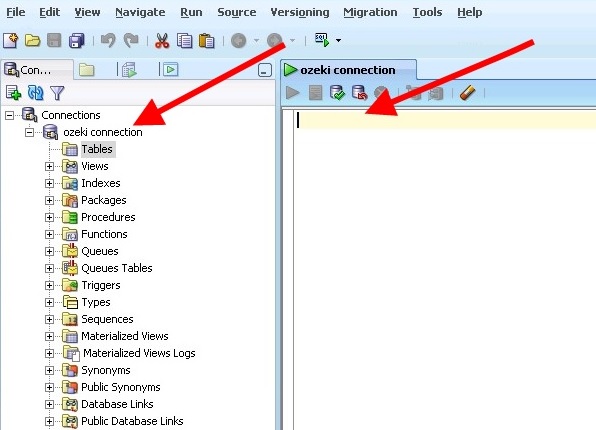Expand the Procedures node
The height and width of the screenshot is (430, 596).
coord(49,217)
